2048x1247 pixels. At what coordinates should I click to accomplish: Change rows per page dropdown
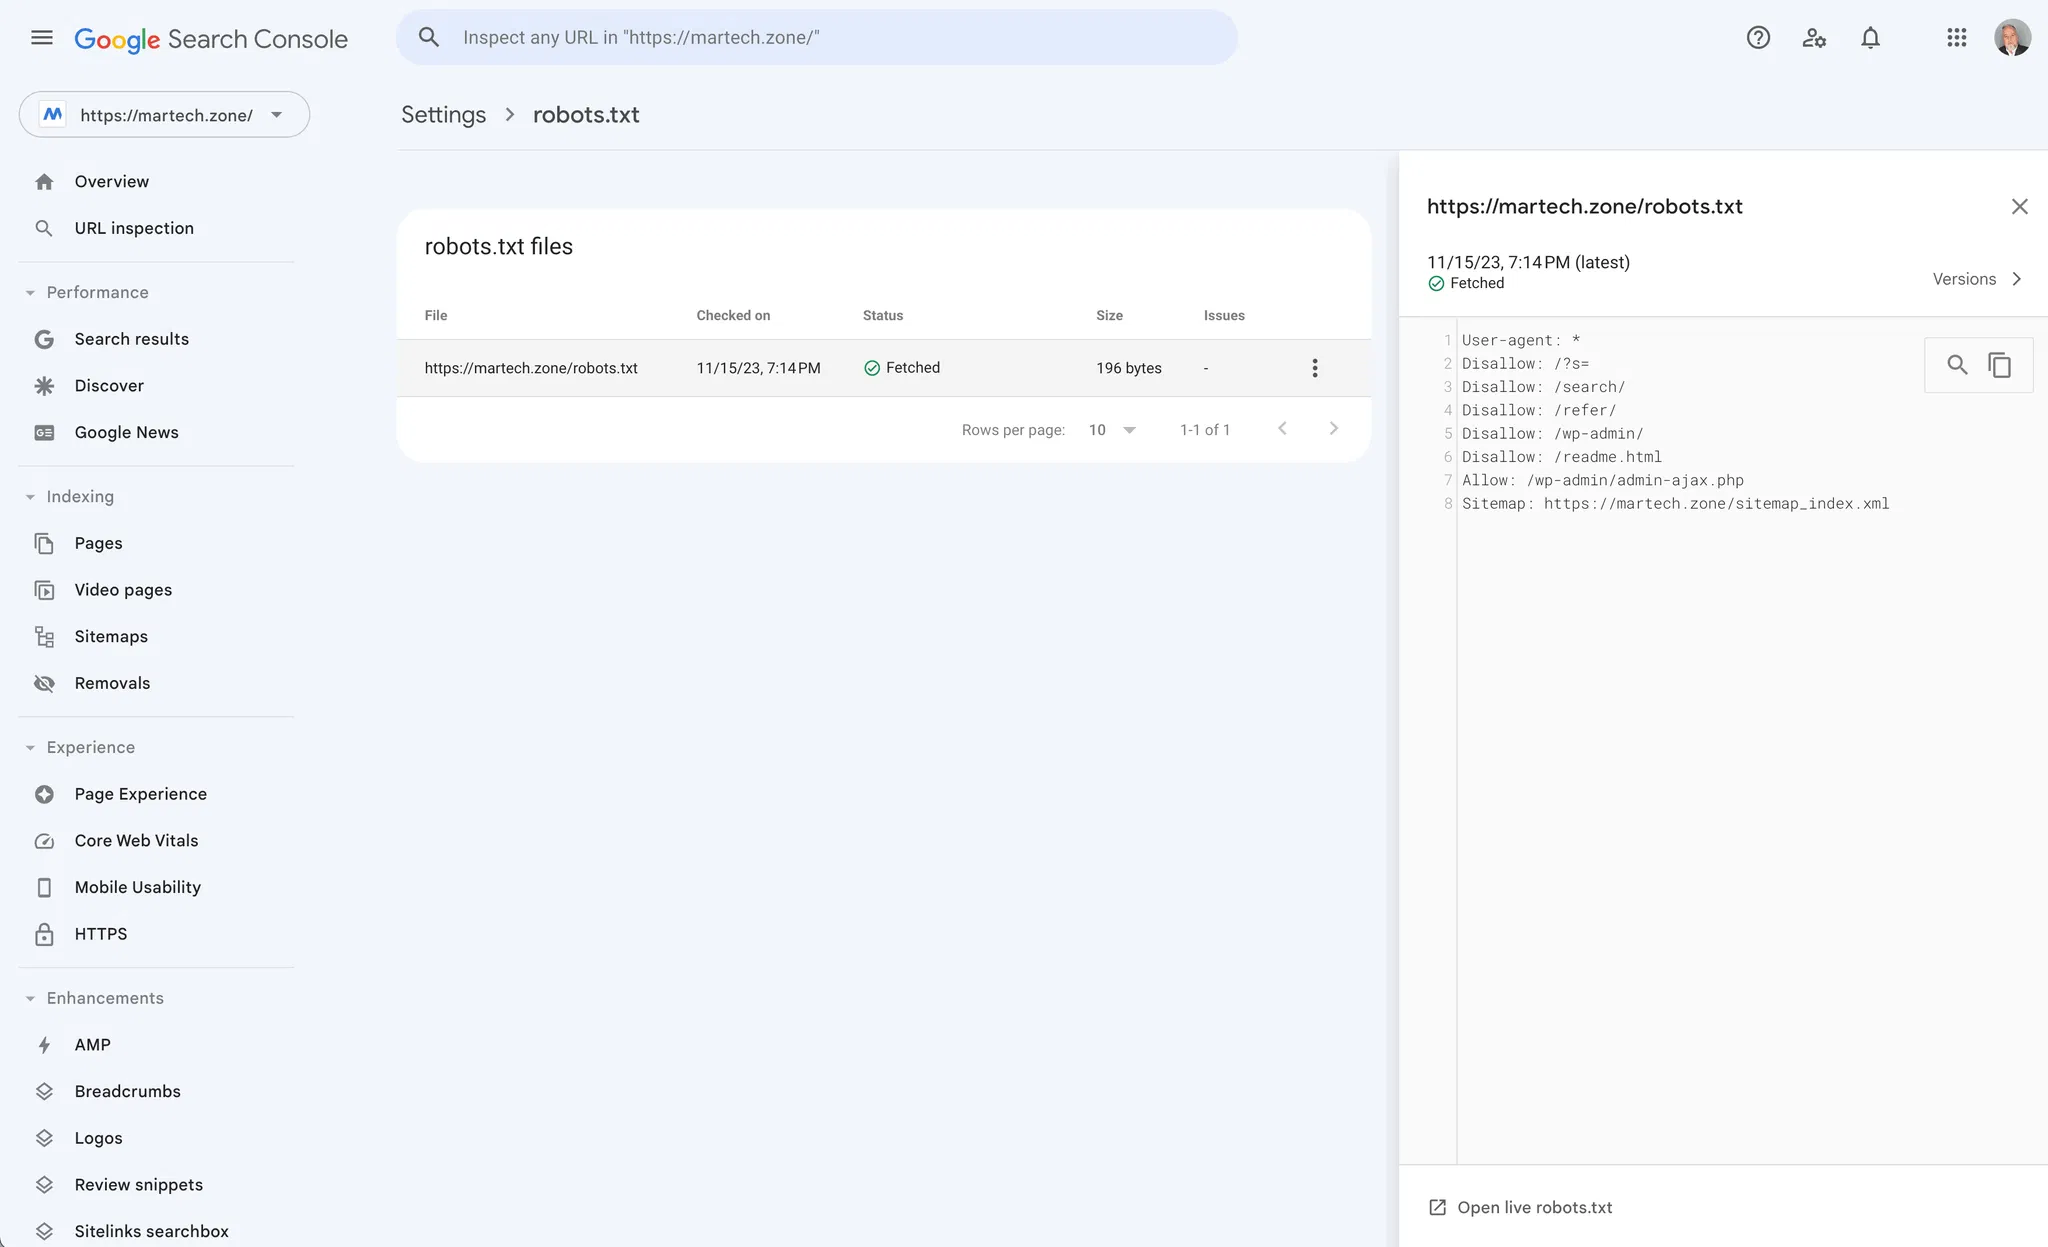pos(1112,430)
